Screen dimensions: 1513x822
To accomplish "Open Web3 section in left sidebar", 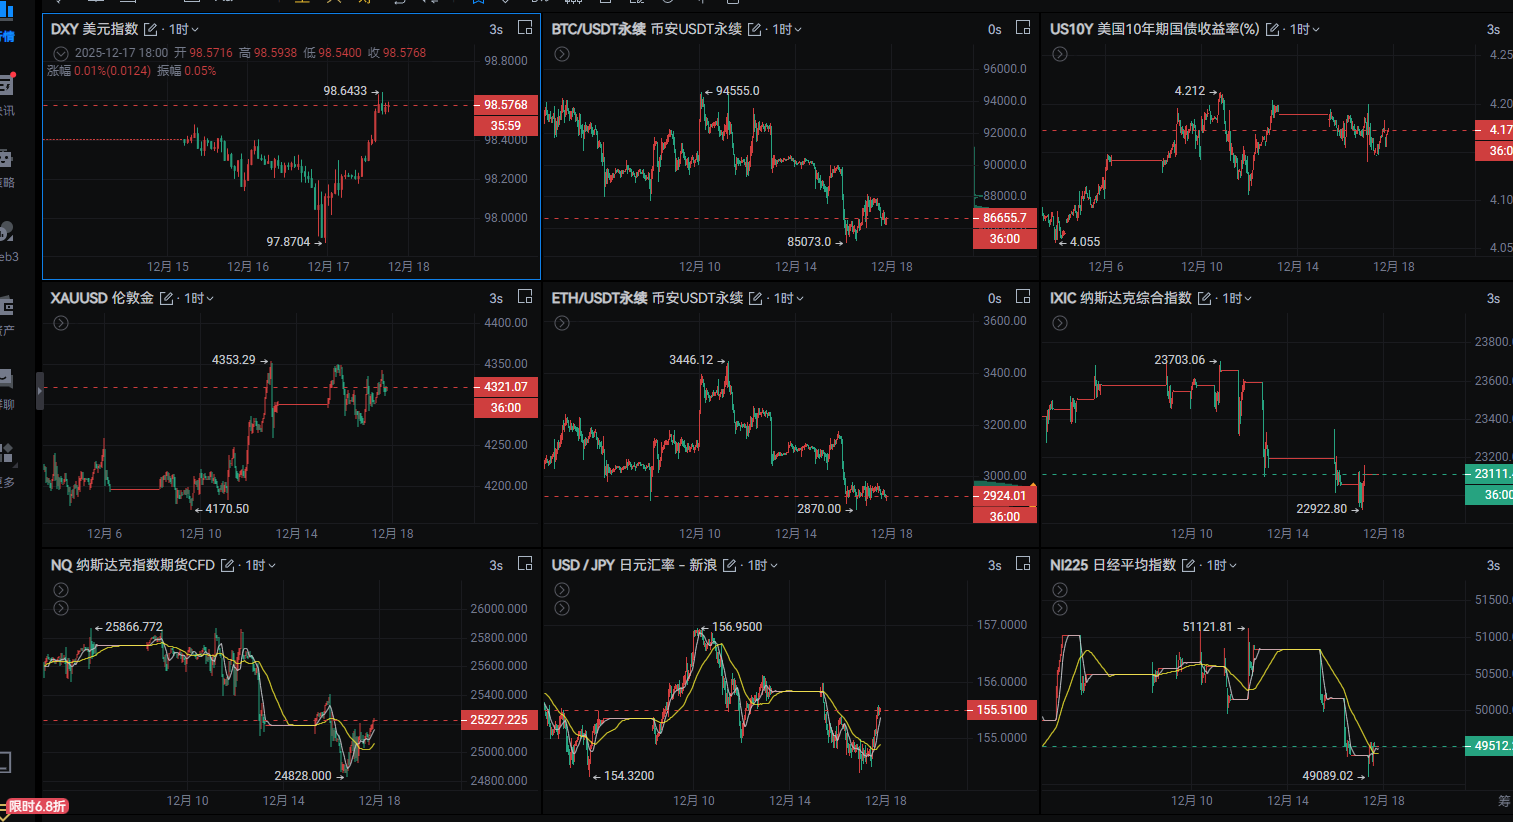I will [x=7, y=240].
